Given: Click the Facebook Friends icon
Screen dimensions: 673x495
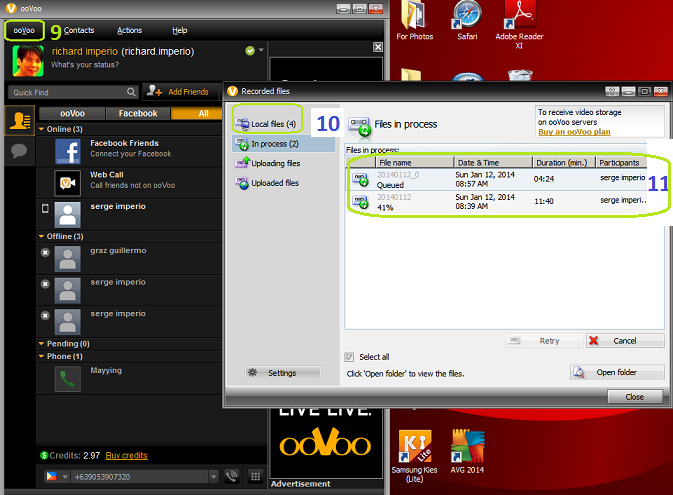Looking at the screenshot, I should click(68, 152).
